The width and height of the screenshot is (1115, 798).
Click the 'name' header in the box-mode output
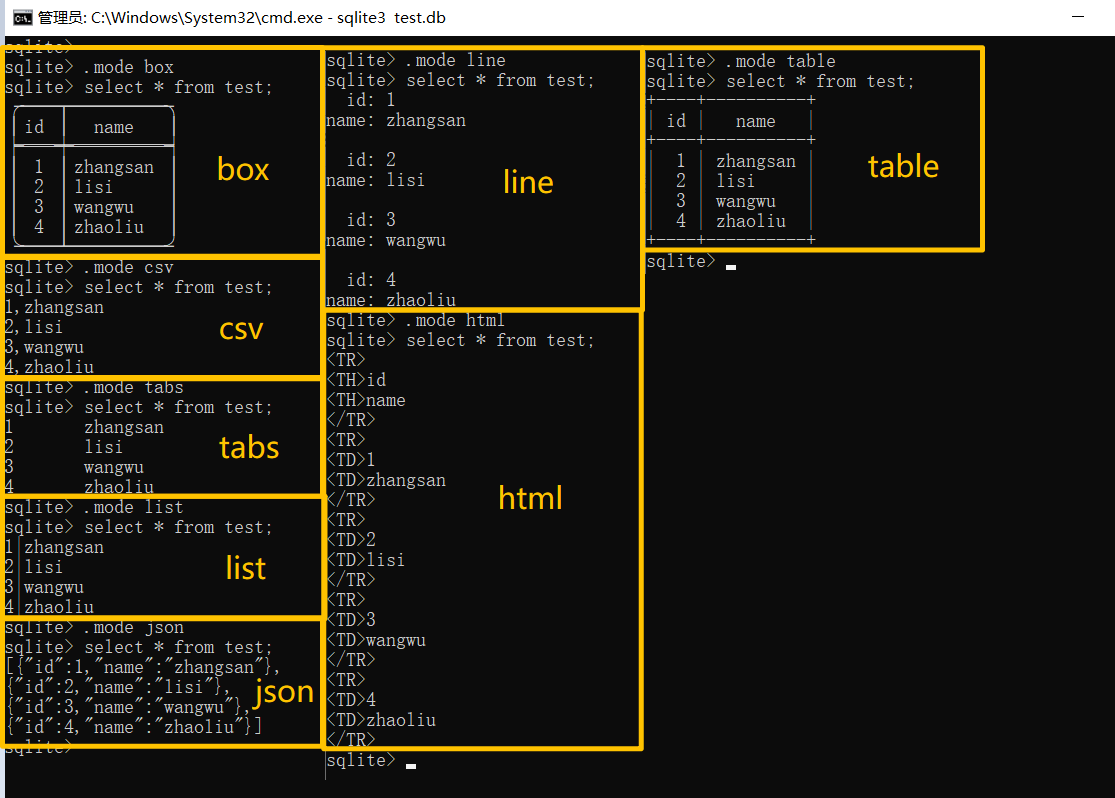114,127
